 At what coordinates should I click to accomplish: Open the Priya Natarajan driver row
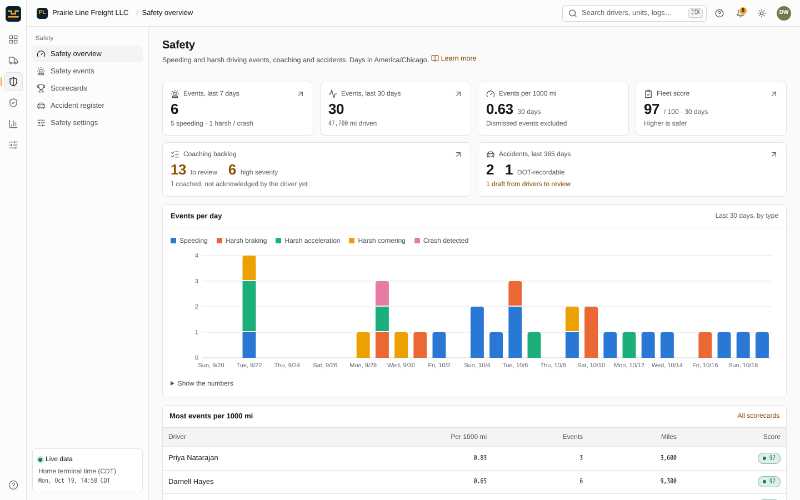(x=474, y=458)
